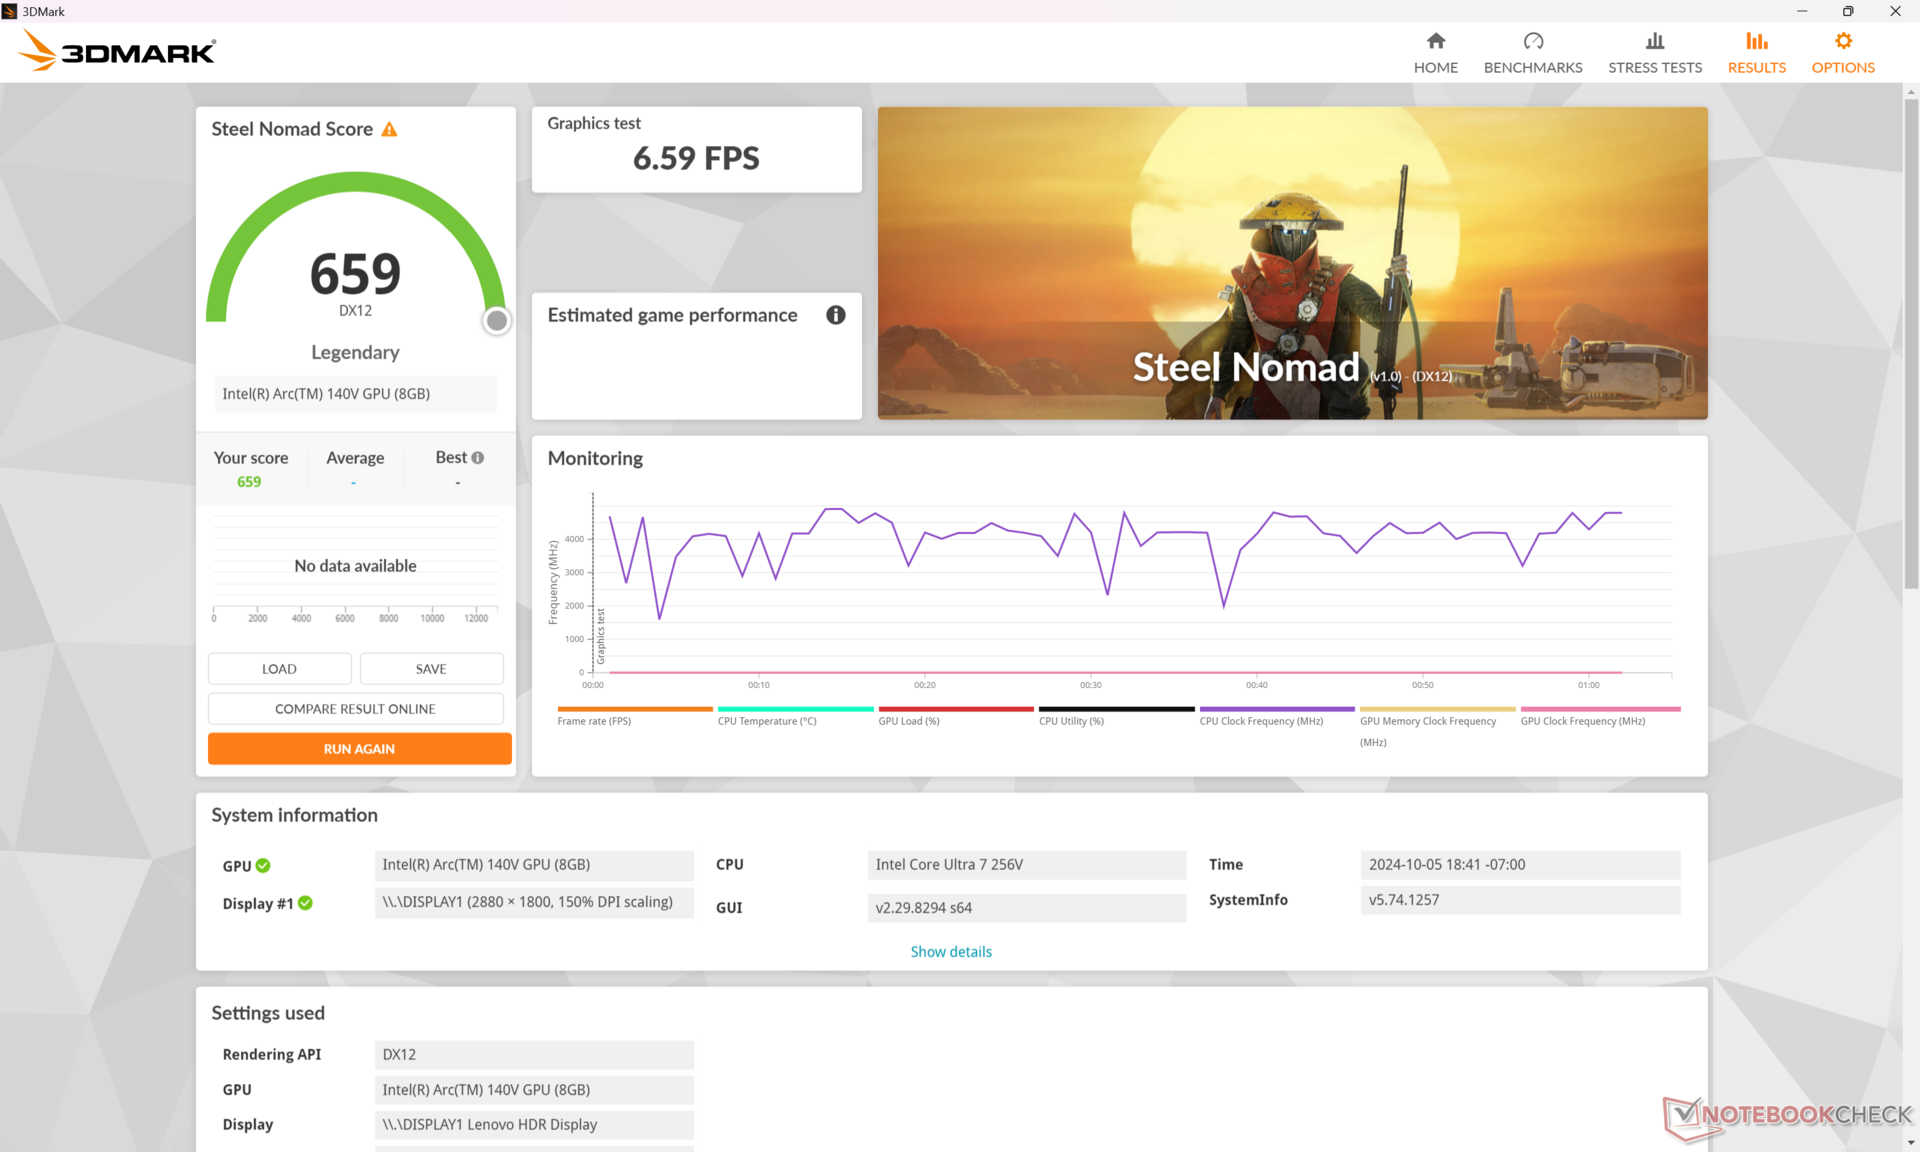Click the GPU field in System information

tap(534, 865)
